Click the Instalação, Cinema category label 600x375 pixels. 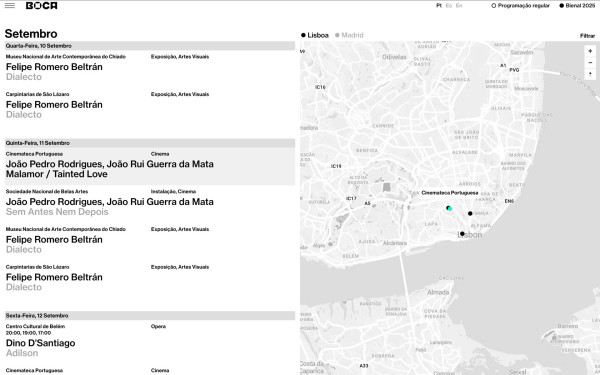[173, 191]
